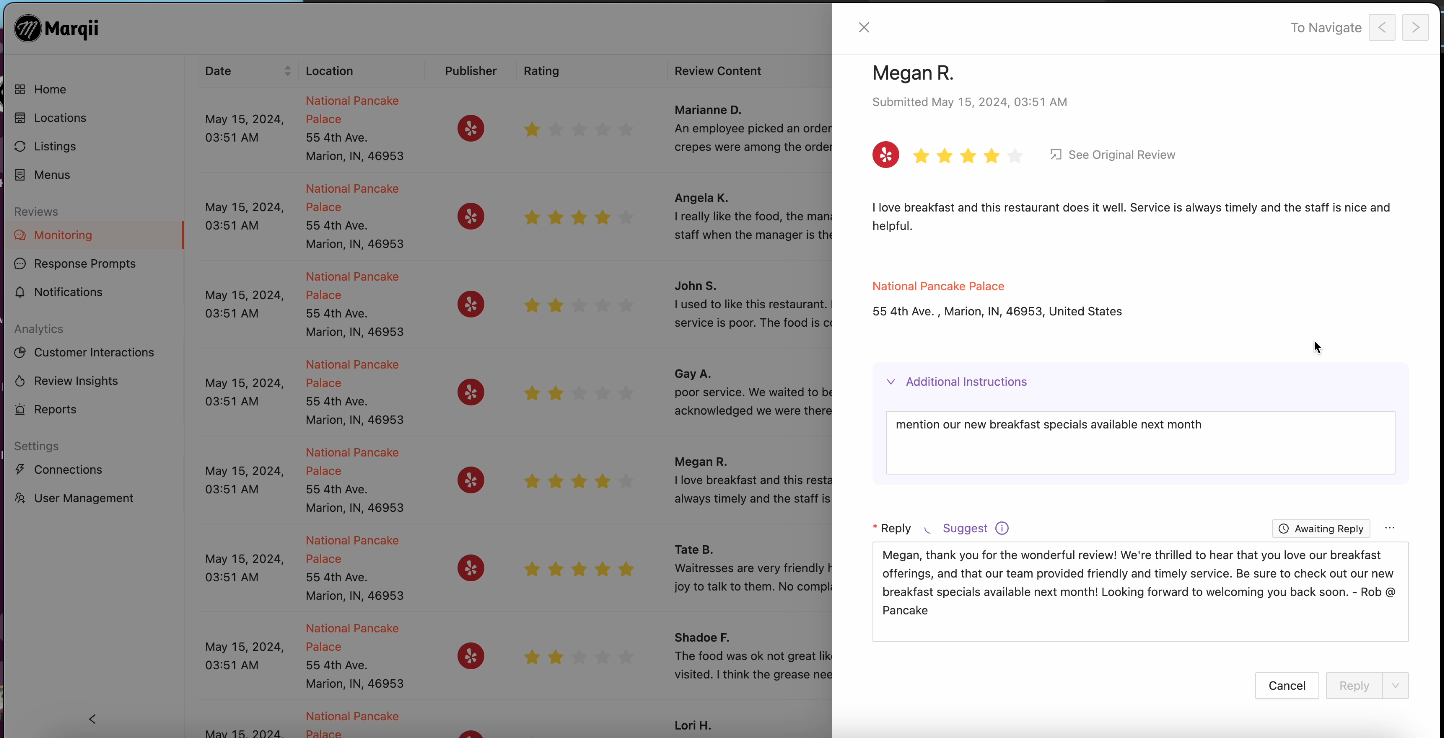
Task: Open Angela K.'s review row
Action: point(515,217)
